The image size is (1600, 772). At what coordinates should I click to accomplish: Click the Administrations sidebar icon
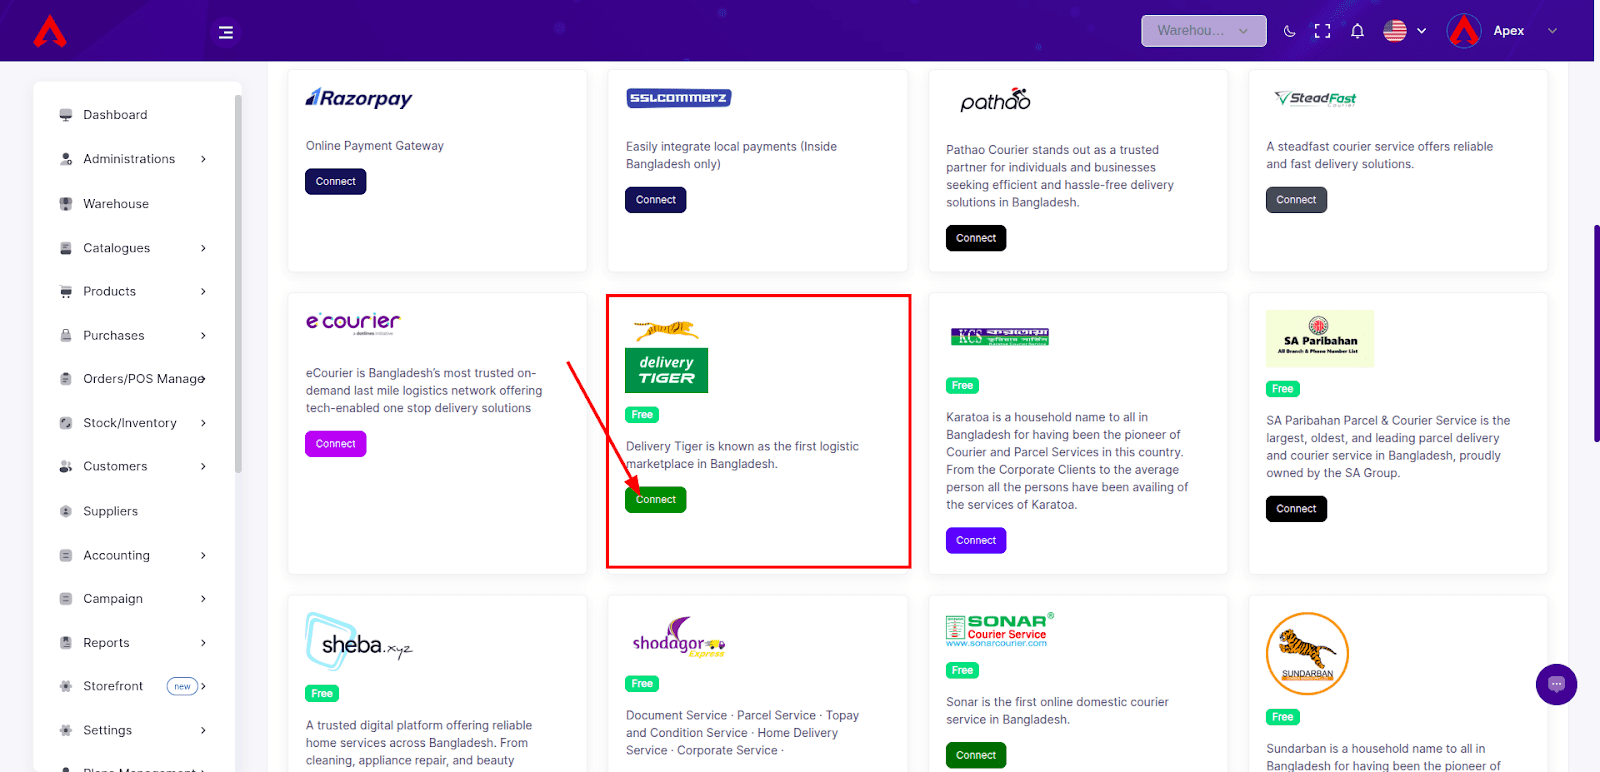pos(66,159)
